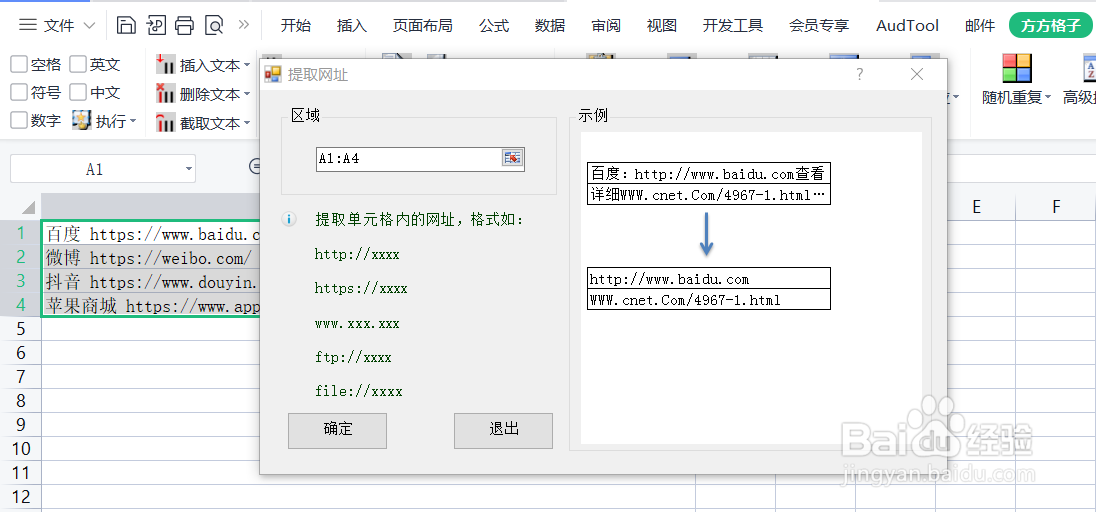
Task: Open the 页面布局 tab
Action: click(x=422, y=26)
